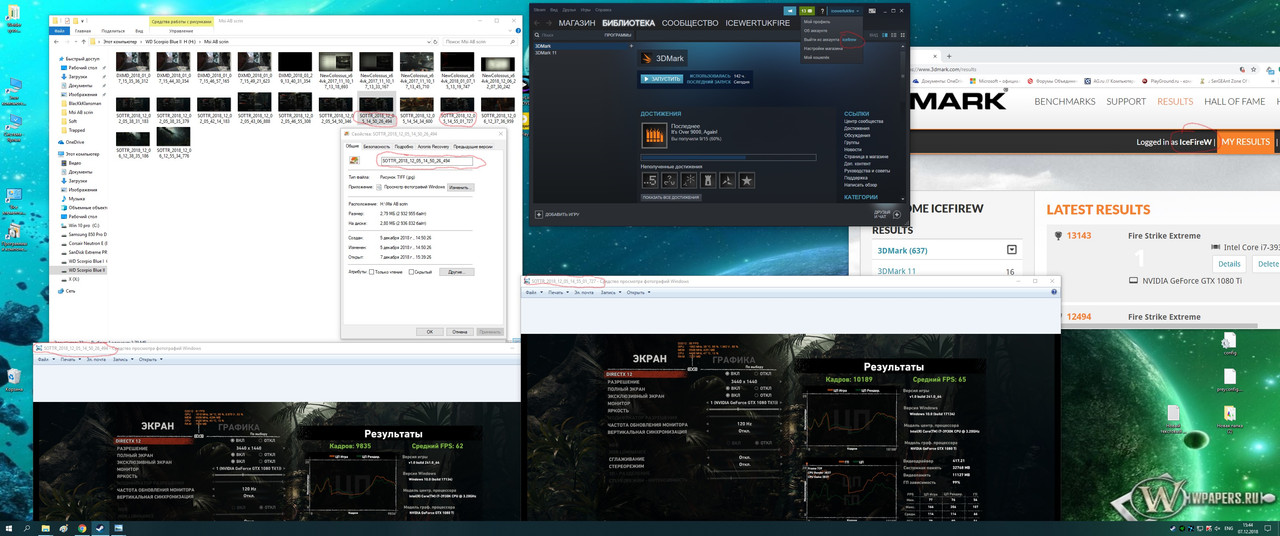Viewport: 1280px width, 536px height.
Task: Bookmark the 3dmark.com page with star icon
Action: click(x=1253, y=70)
